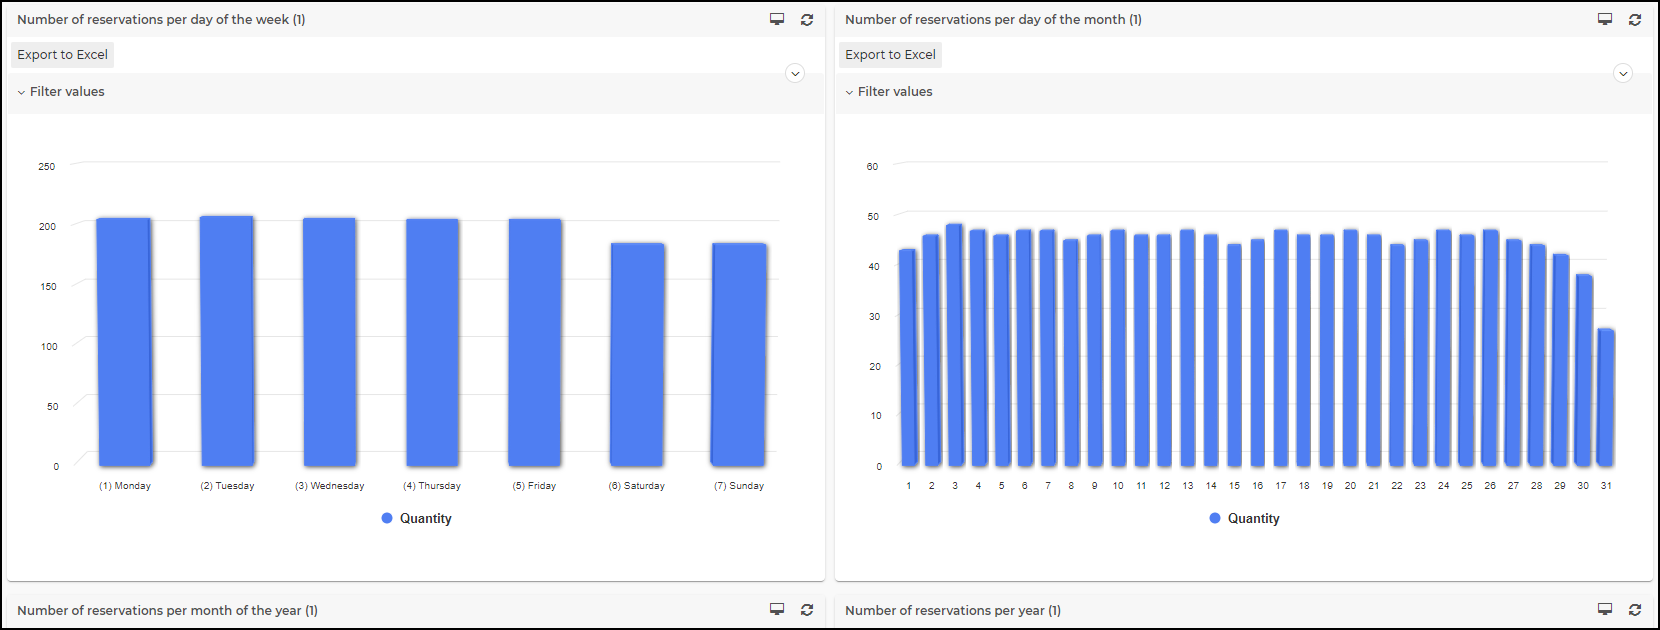Click the Friday bar
The image size is (1660, 630).
click(x=535, y=342)
